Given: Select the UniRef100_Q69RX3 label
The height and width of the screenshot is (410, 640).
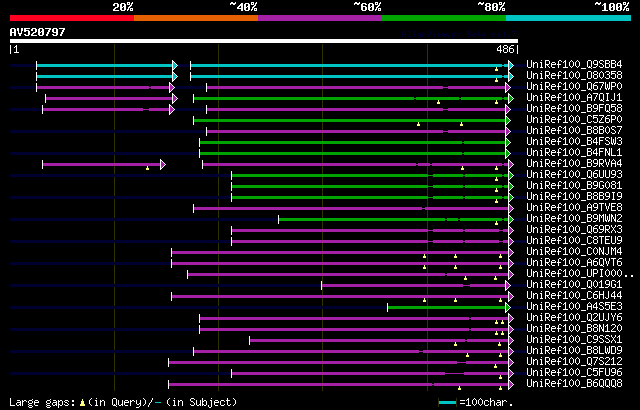Looking at the screenshot, I should [x=574, y=230].
